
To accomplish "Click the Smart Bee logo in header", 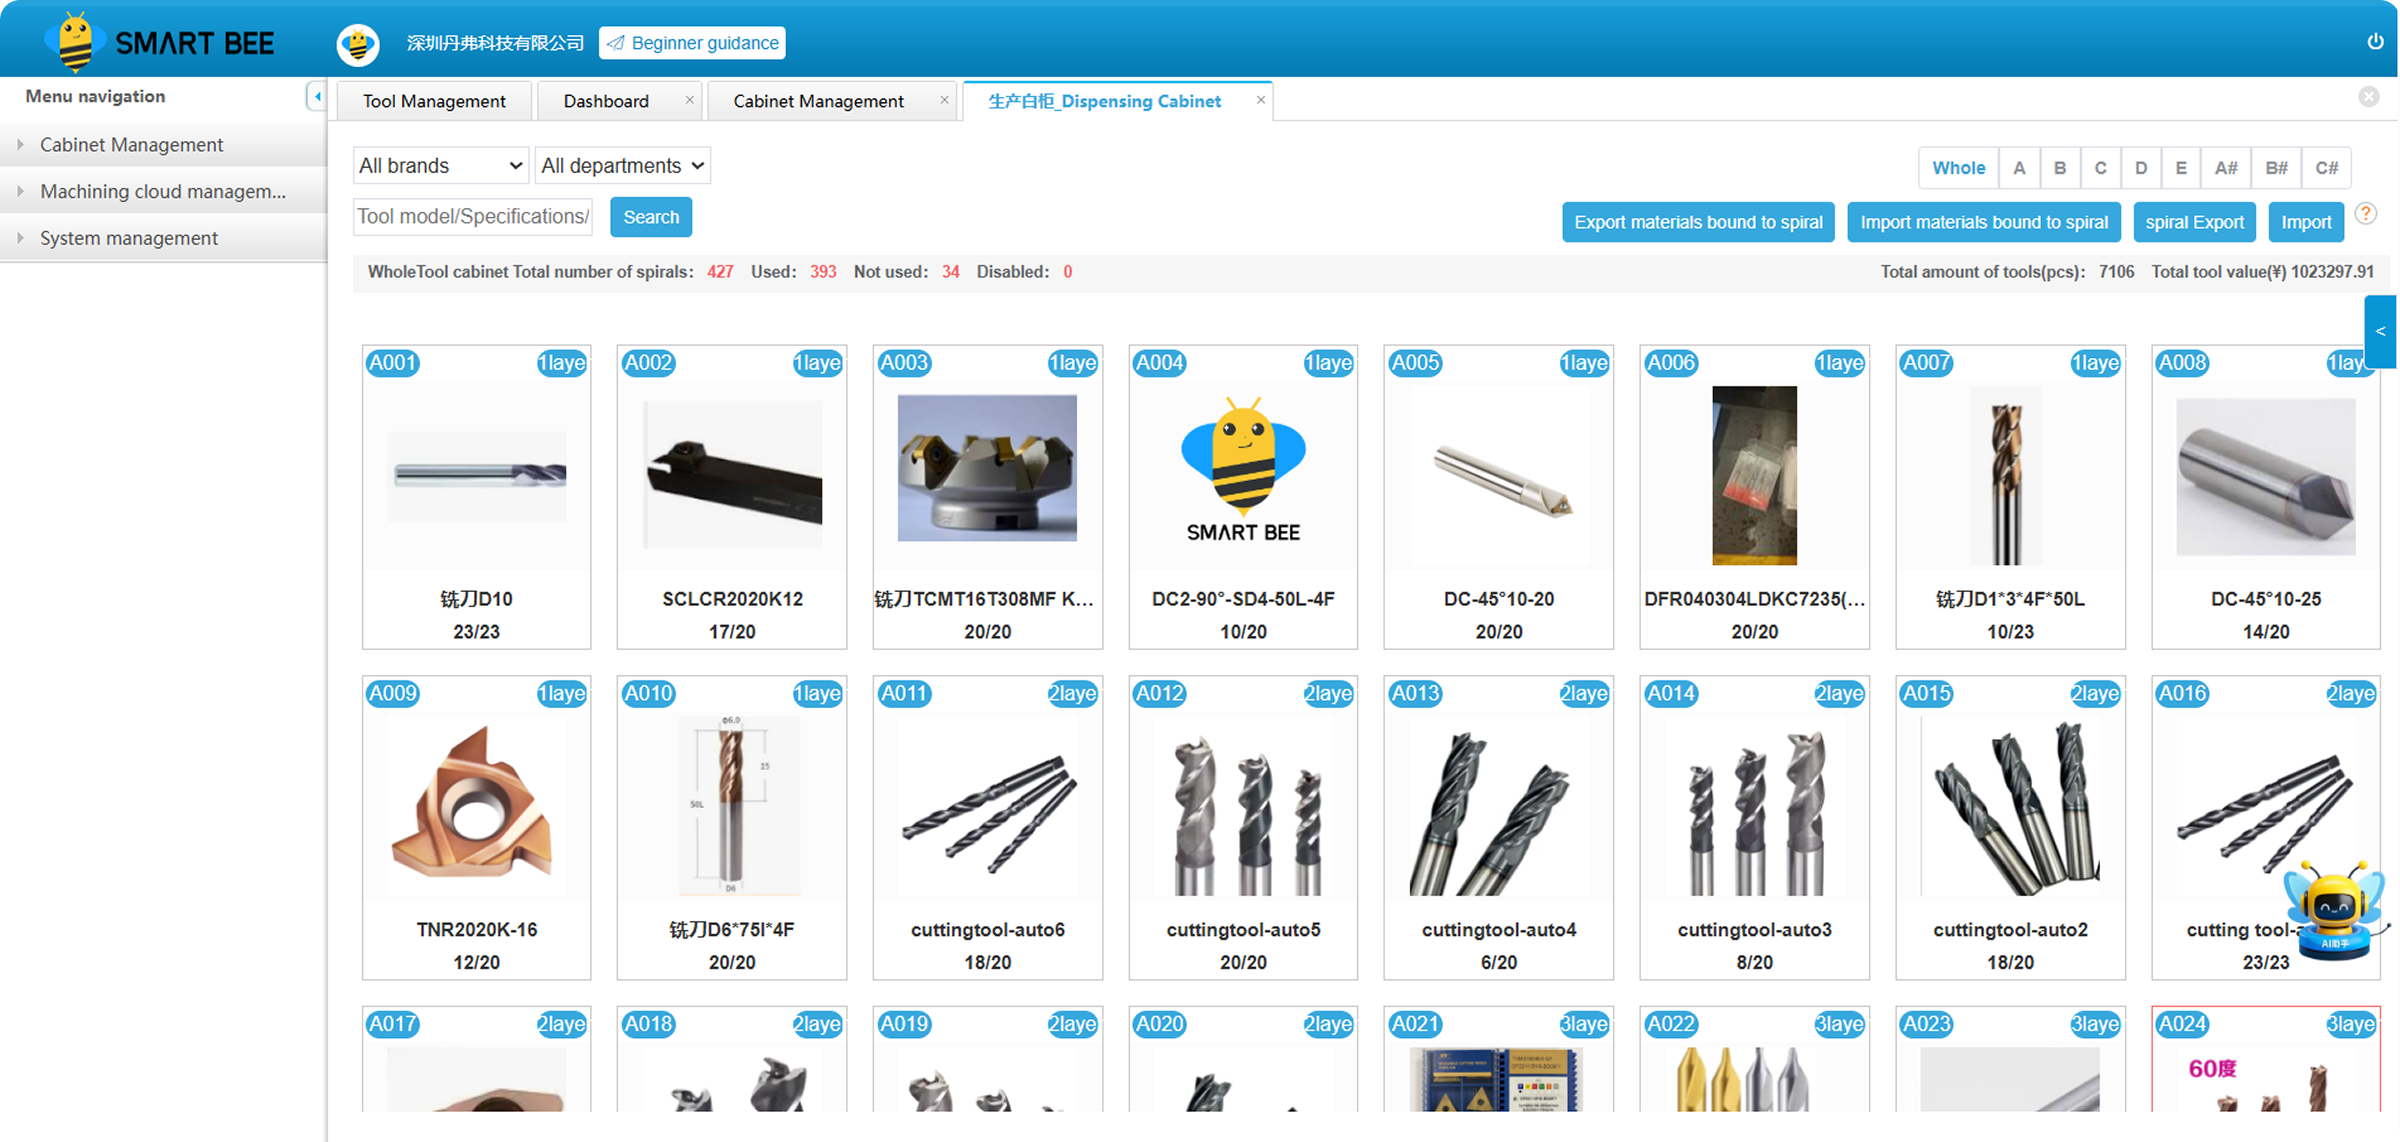I will [x=160, y=42].
